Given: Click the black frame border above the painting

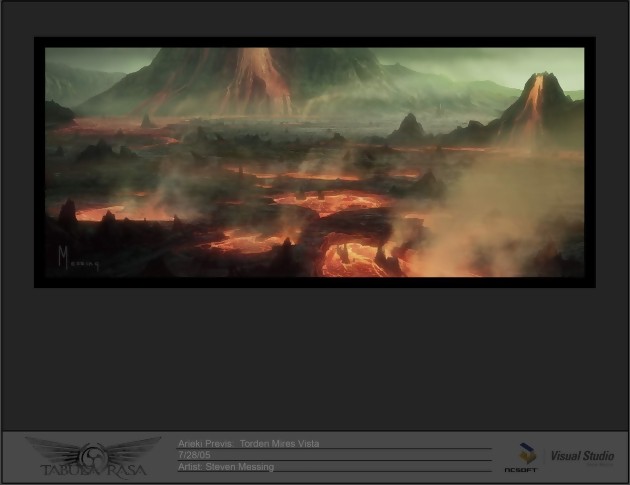Looking at the screenshot, I should 315,42.
